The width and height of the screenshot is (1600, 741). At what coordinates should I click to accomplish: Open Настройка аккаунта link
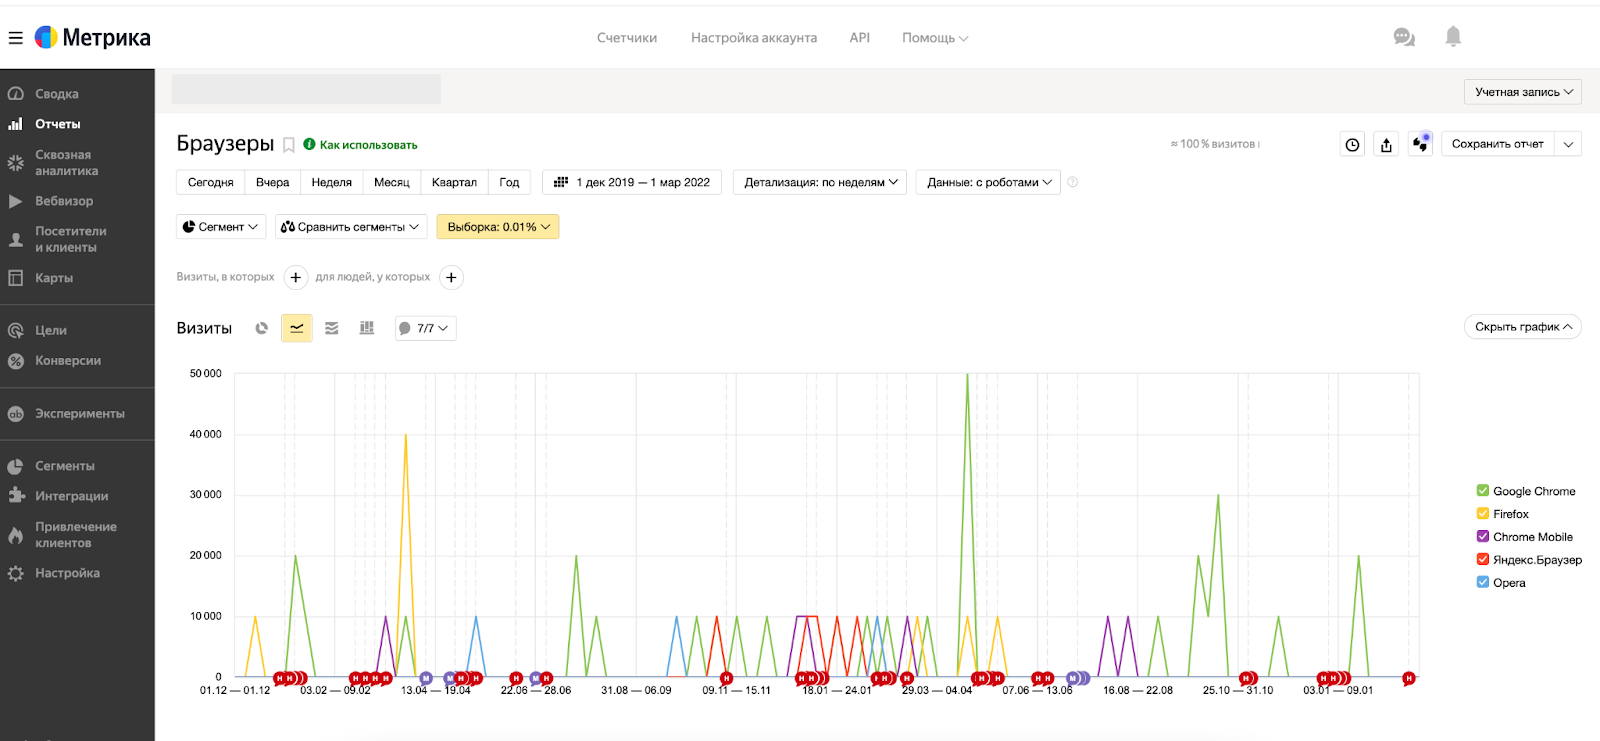tap(754, 38)
